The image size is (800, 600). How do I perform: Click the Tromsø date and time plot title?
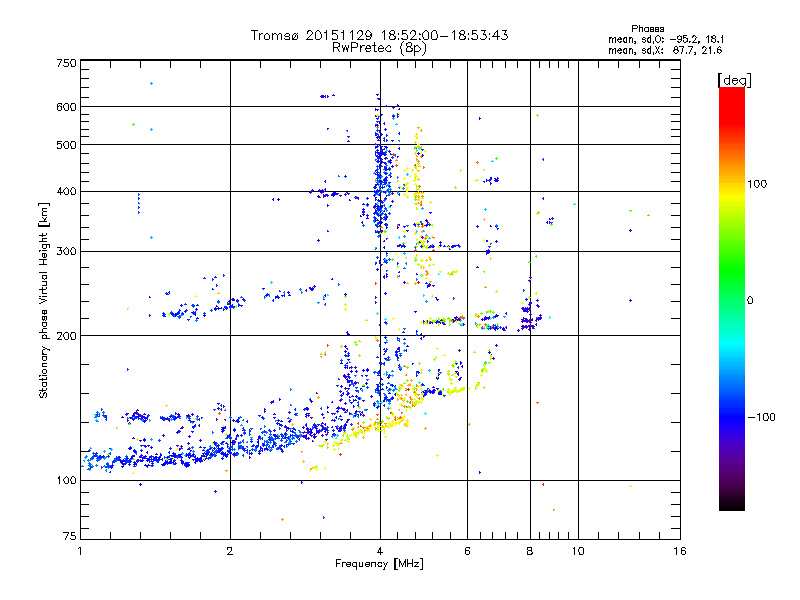tap(380, 35)
